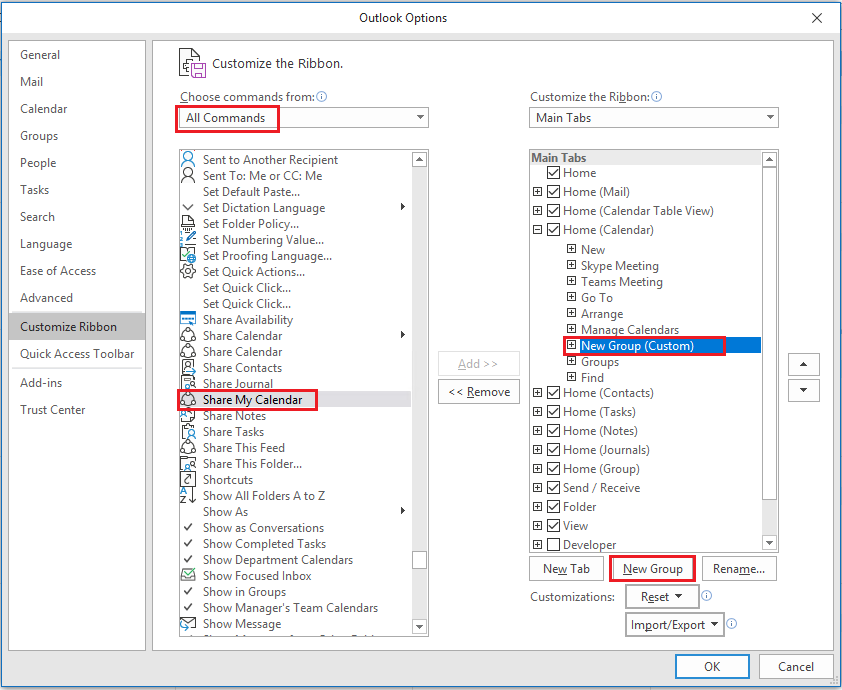Click the Set Folder Policy icon
Viewport: 842px width, 690px height.
188,223
